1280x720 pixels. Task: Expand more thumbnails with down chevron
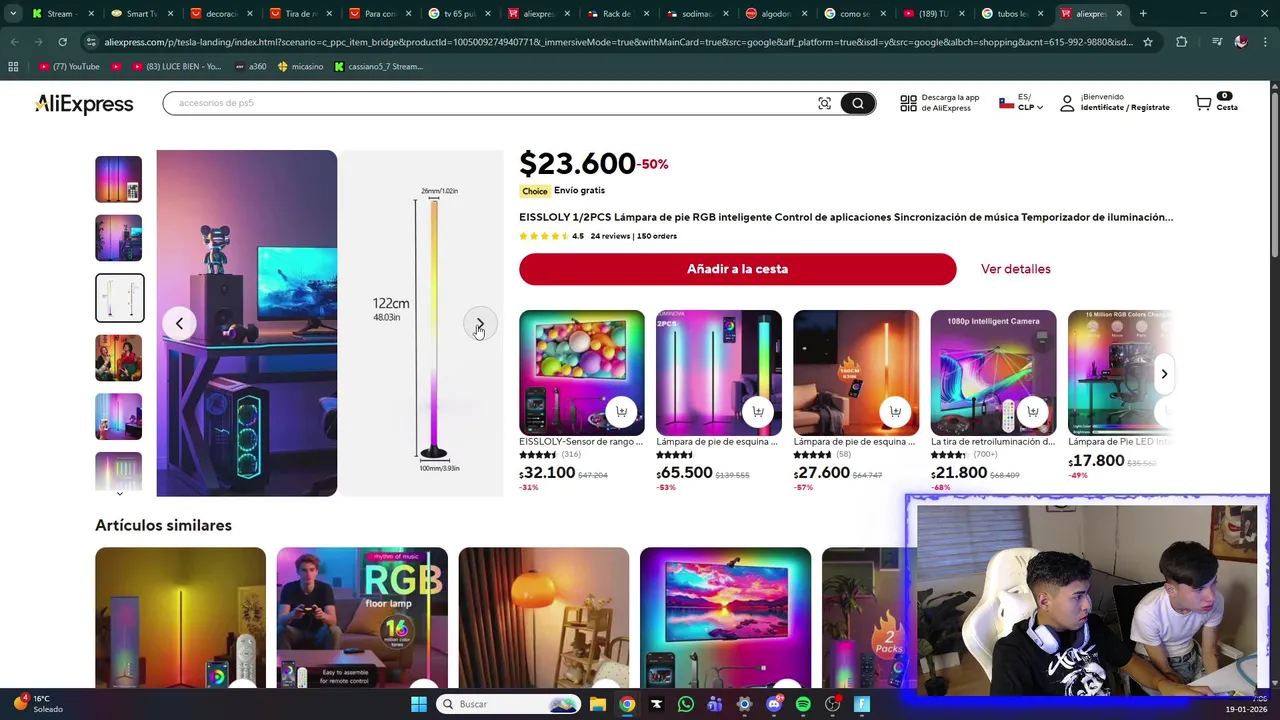pos(119,493)
